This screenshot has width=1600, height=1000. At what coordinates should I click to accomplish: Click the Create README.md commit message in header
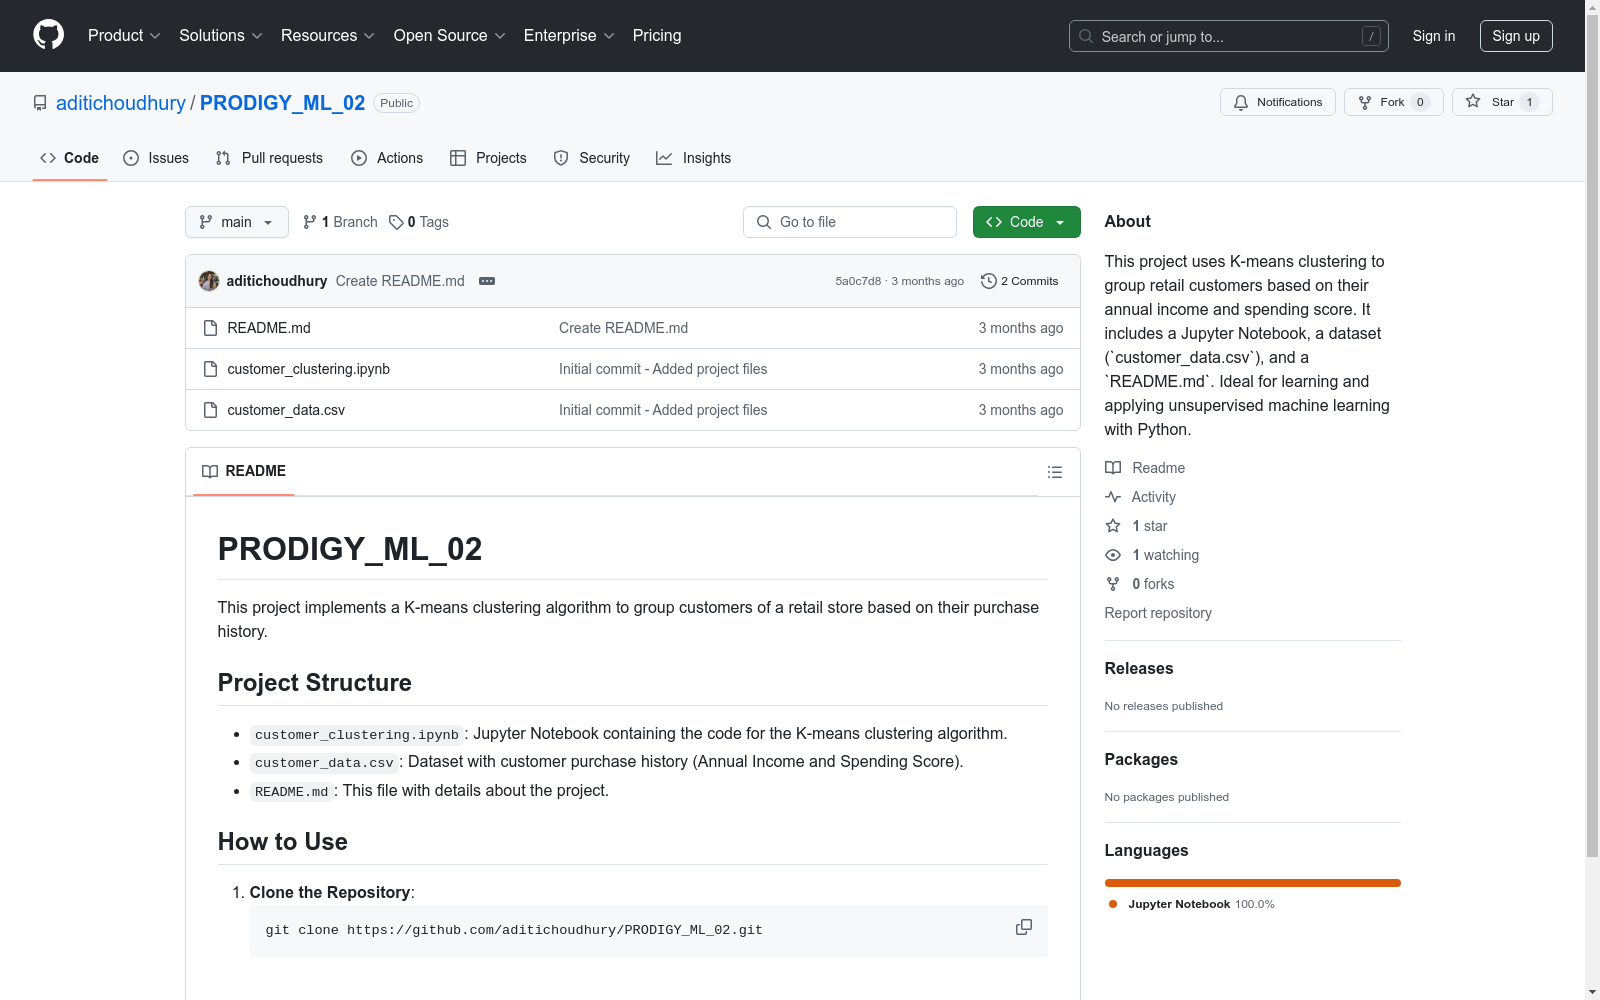[x=400, y=281]
